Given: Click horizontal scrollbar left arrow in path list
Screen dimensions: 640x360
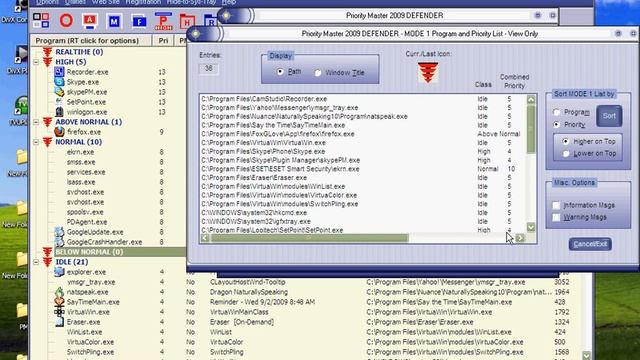Looking at the screenshot, I should [205, 238].
